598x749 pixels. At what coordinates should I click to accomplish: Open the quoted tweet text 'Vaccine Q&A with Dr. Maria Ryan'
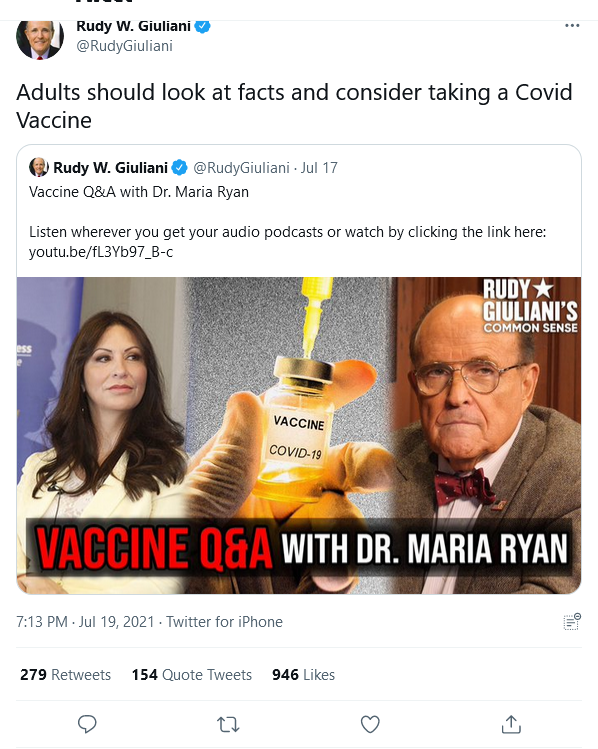(x=139, y=192)
